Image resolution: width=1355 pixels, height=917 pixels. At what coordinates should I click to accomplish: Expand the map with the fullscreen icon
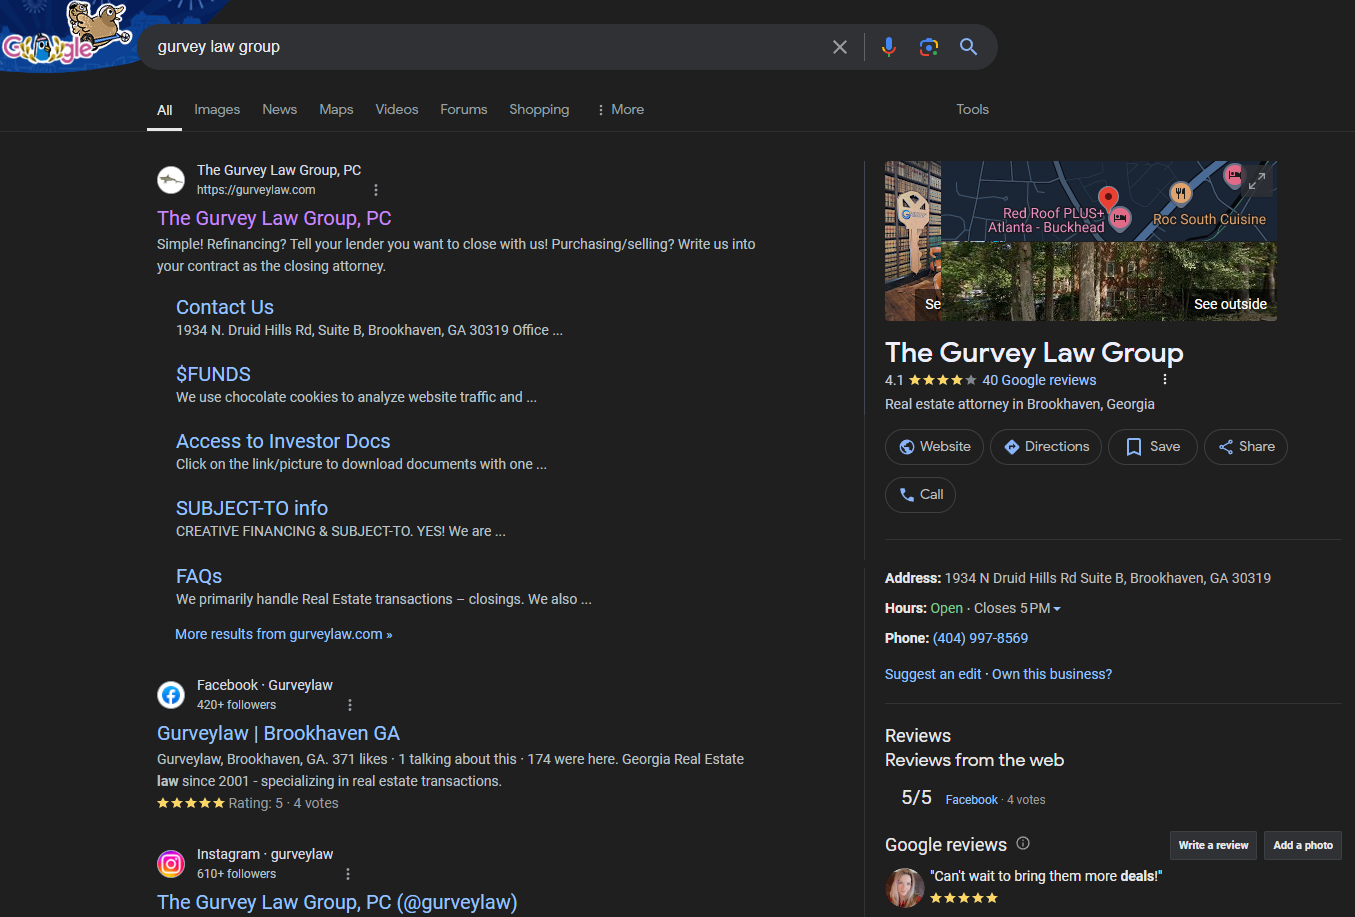(1257, 180)
